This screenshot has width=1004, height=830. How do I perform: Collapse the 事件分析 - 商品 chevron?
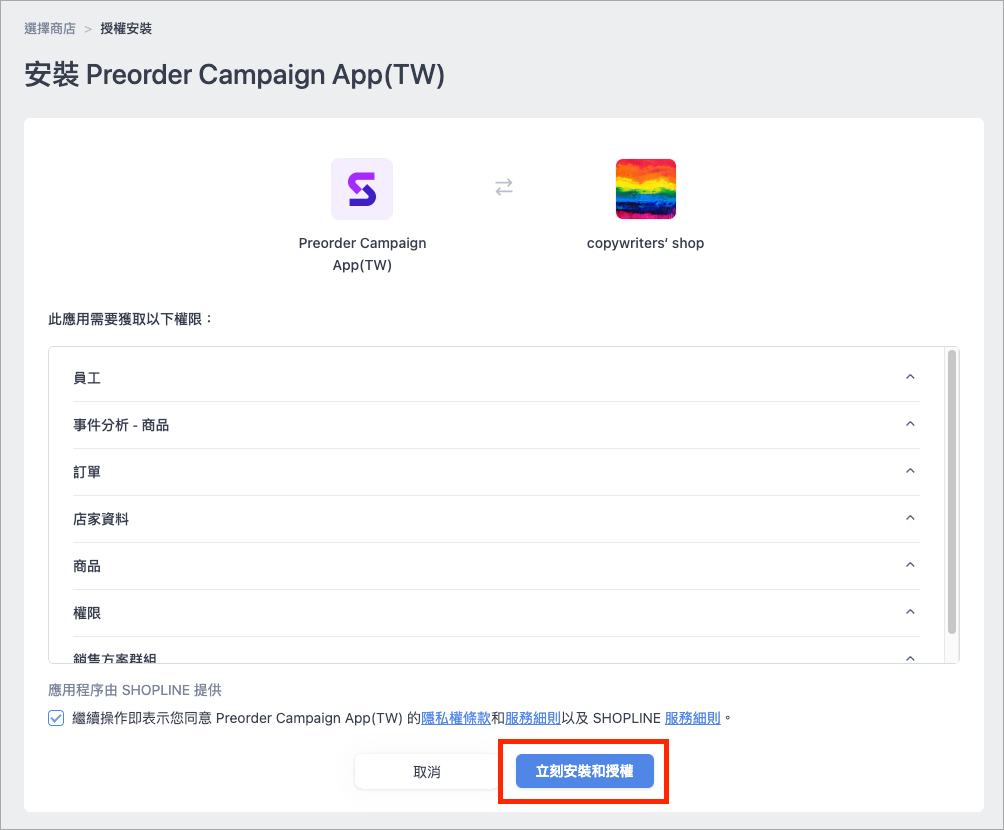pyautogui.click(x=910, y=424)
